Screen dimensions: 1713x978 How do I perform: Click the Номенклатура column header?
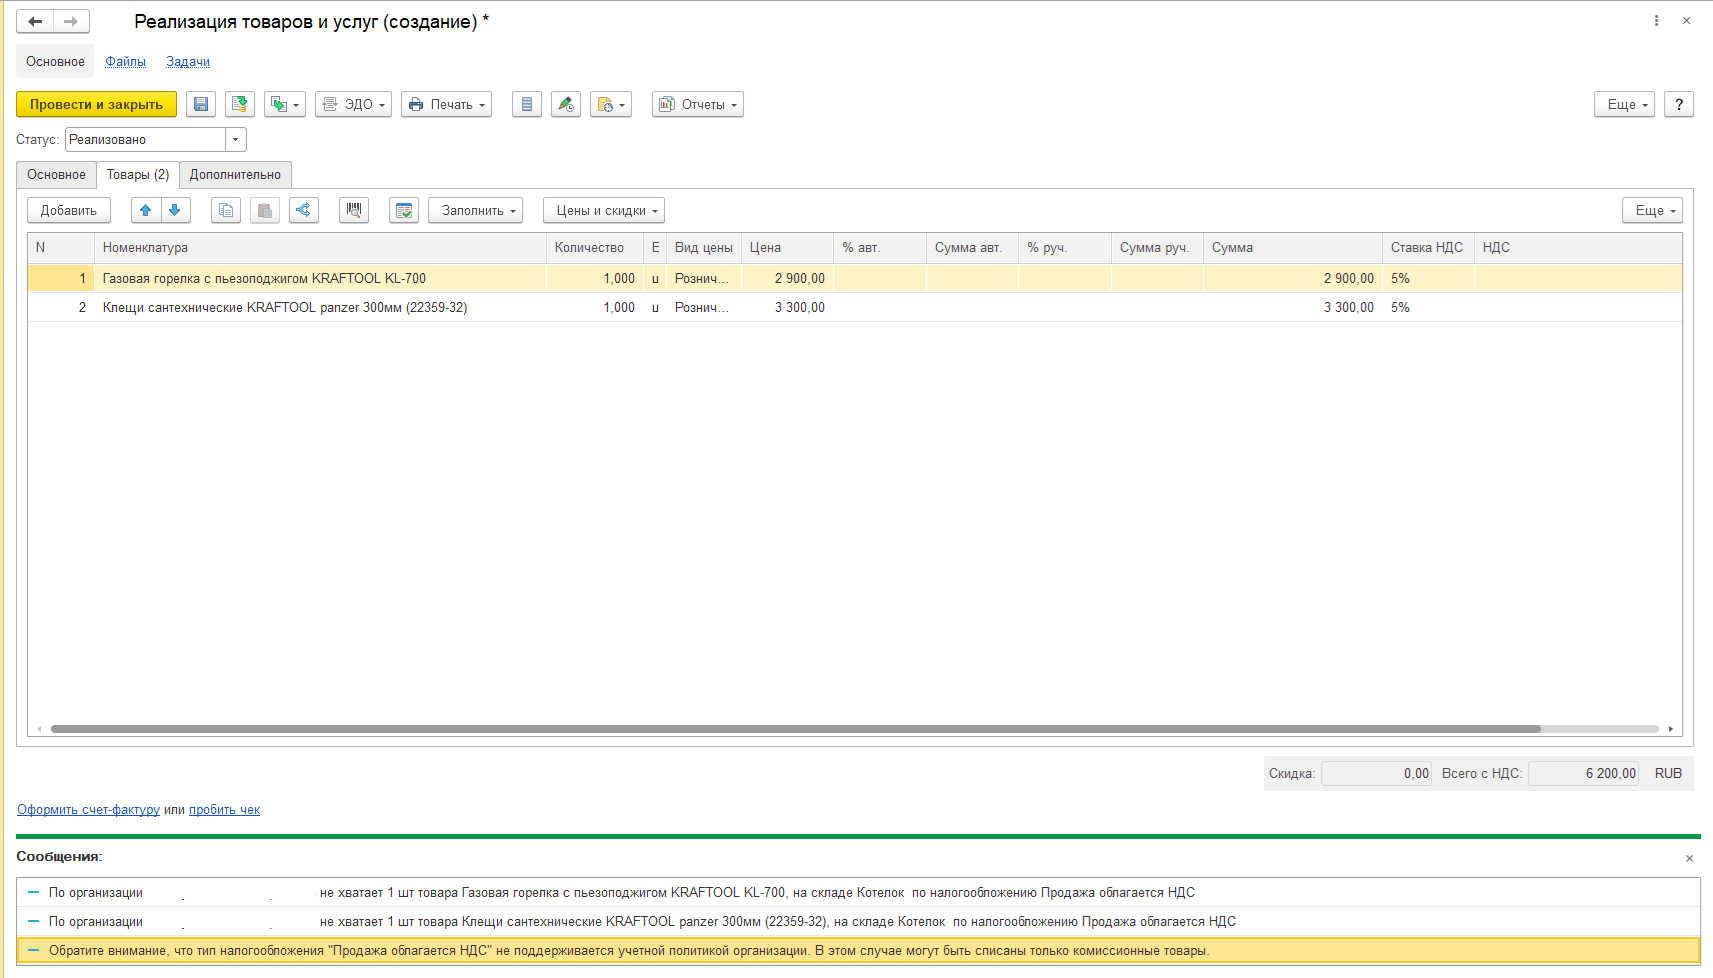(320, 248)
